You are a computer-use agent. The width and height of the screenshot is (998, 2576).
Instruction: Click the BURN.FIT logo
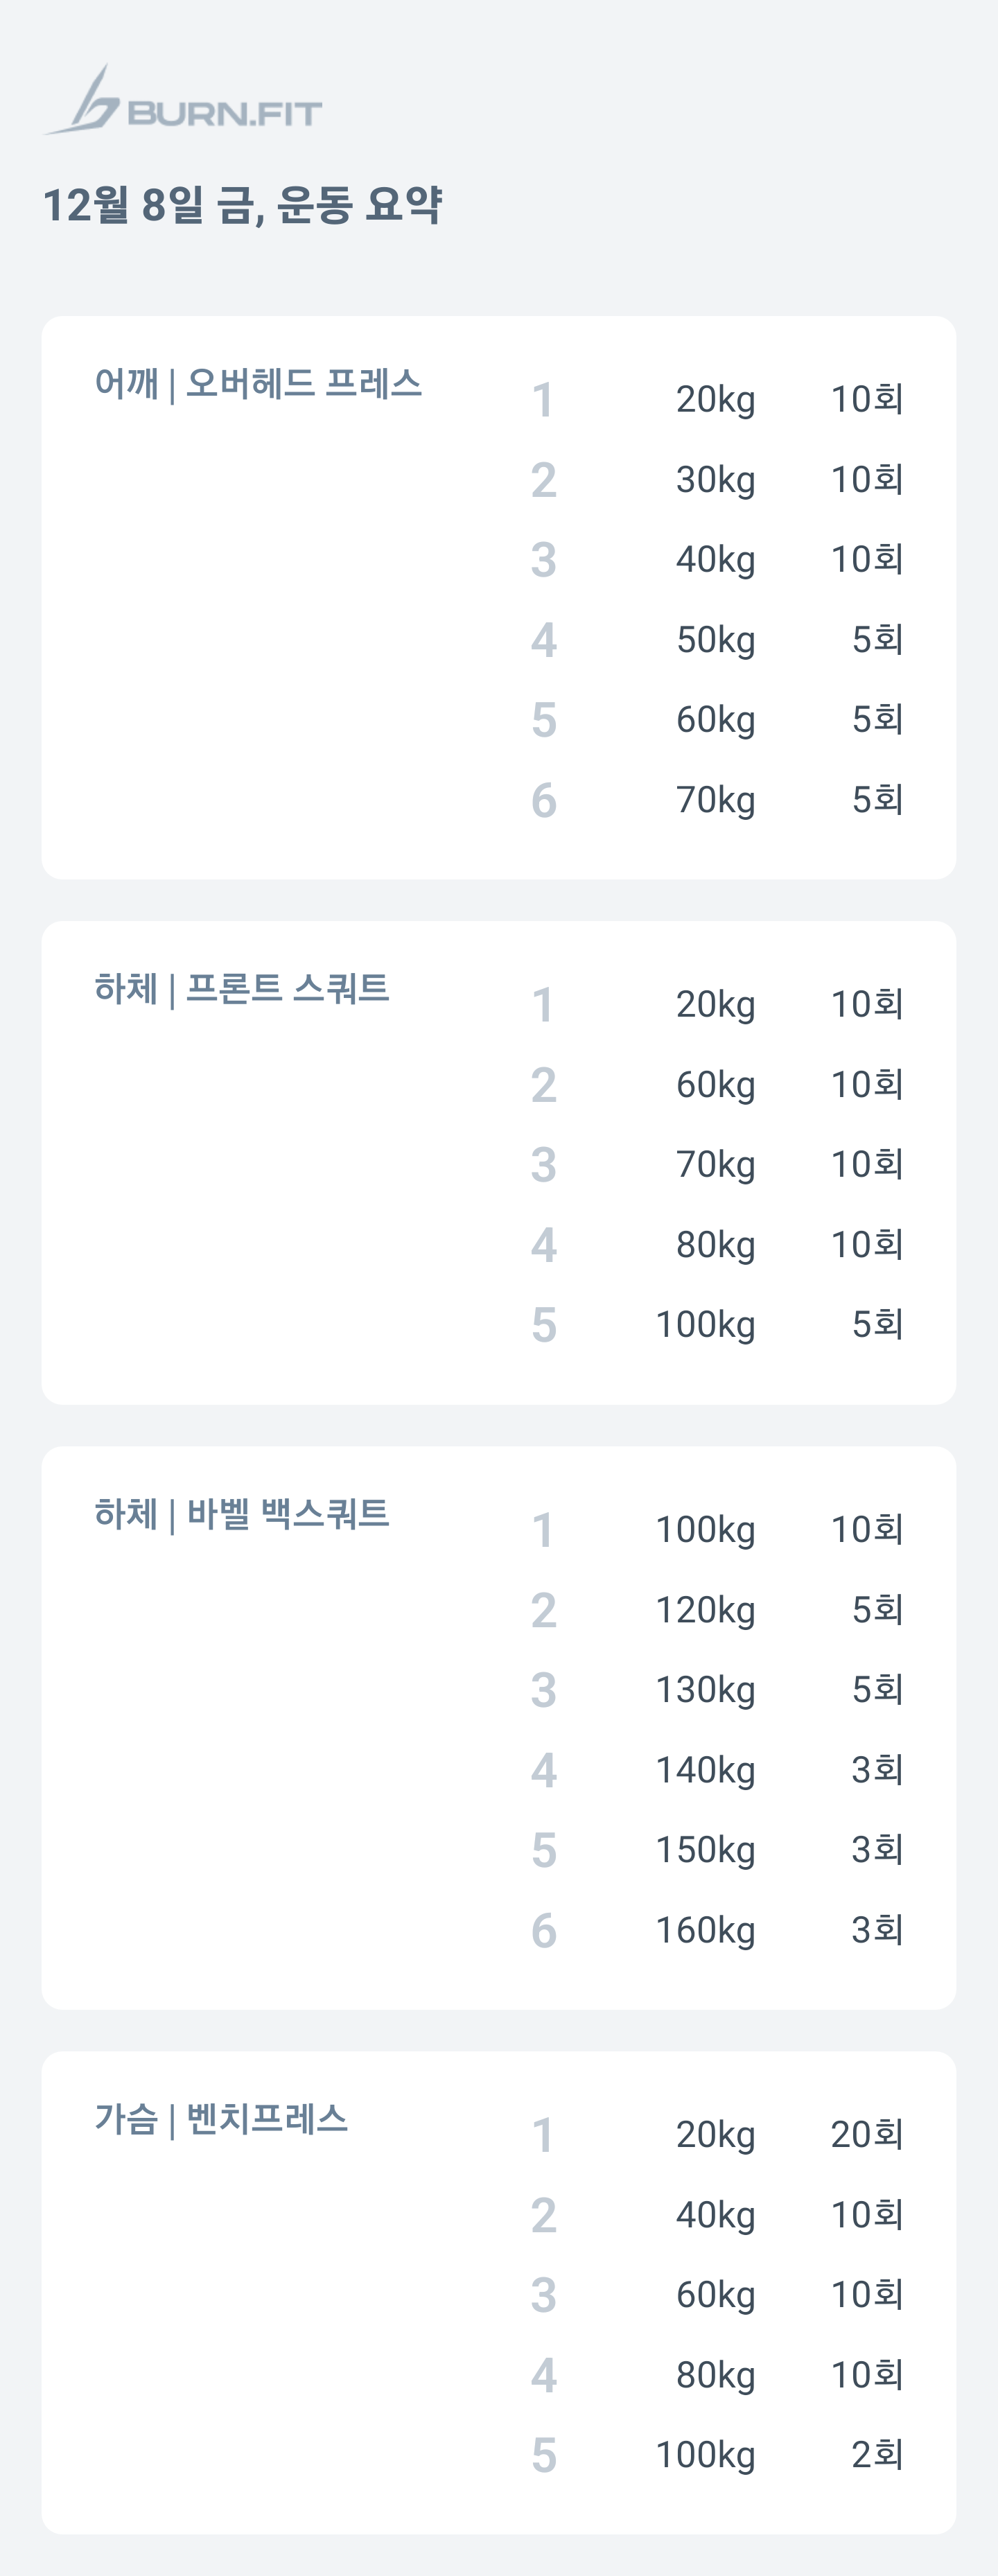[182, 100]
